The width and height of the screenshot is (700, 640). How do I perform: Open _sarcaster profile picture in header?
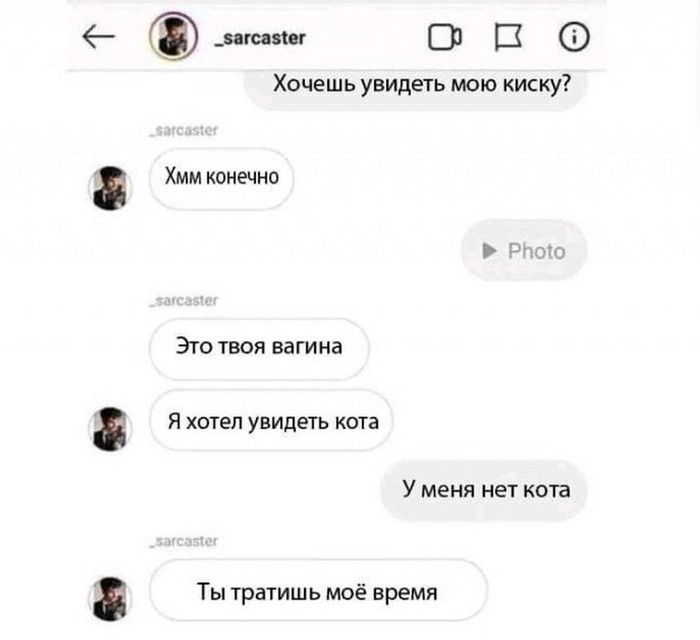point(173,36)
